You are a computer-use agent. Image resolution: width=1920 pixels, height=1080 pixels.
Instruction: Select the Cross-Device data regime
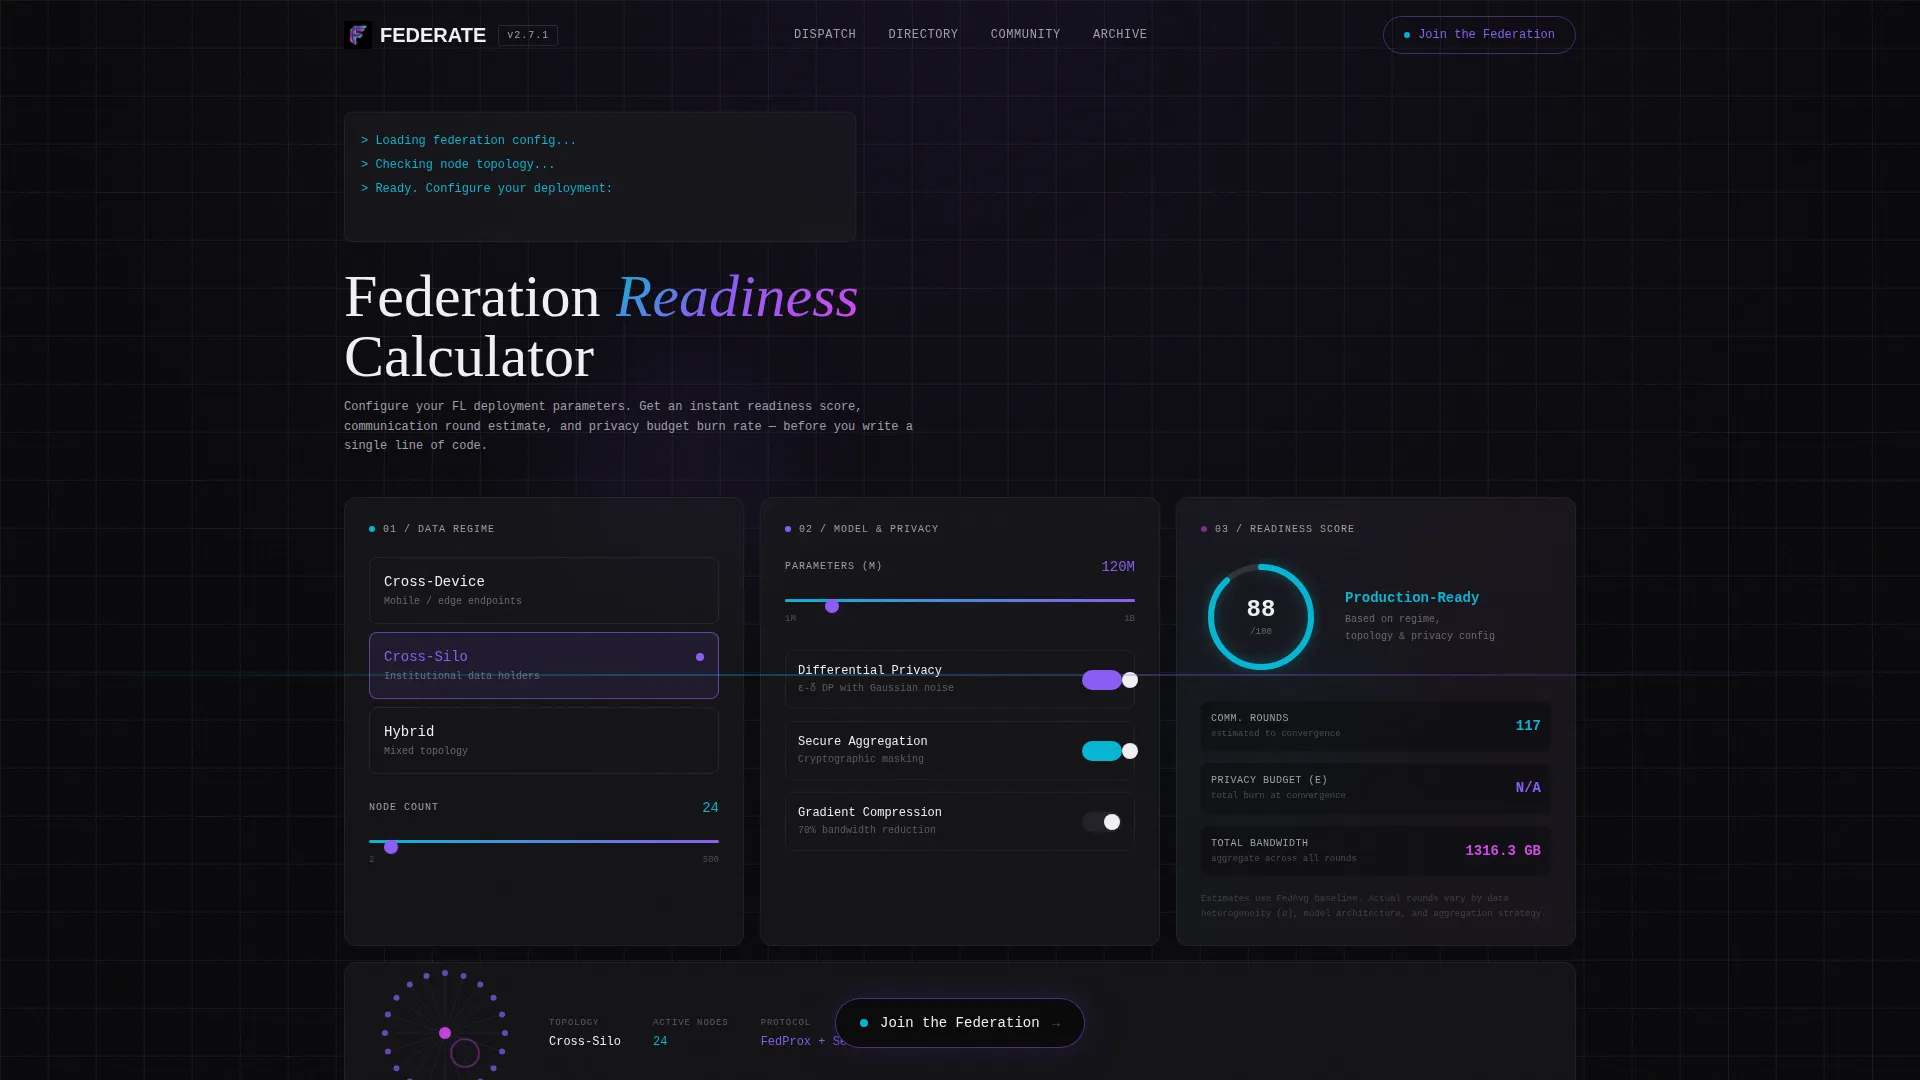(544, 590)
